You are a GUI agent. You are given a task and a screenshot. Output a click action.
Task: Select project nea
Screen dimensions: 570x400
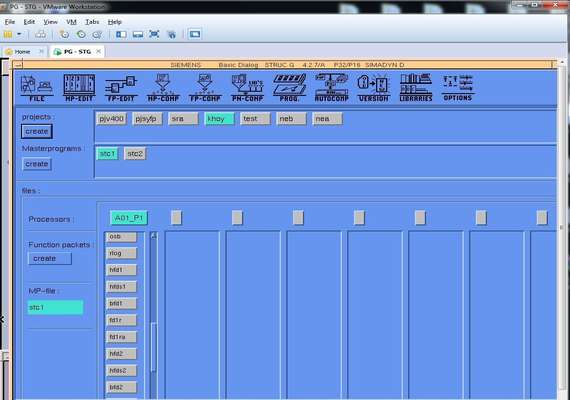tap(327, 119)
